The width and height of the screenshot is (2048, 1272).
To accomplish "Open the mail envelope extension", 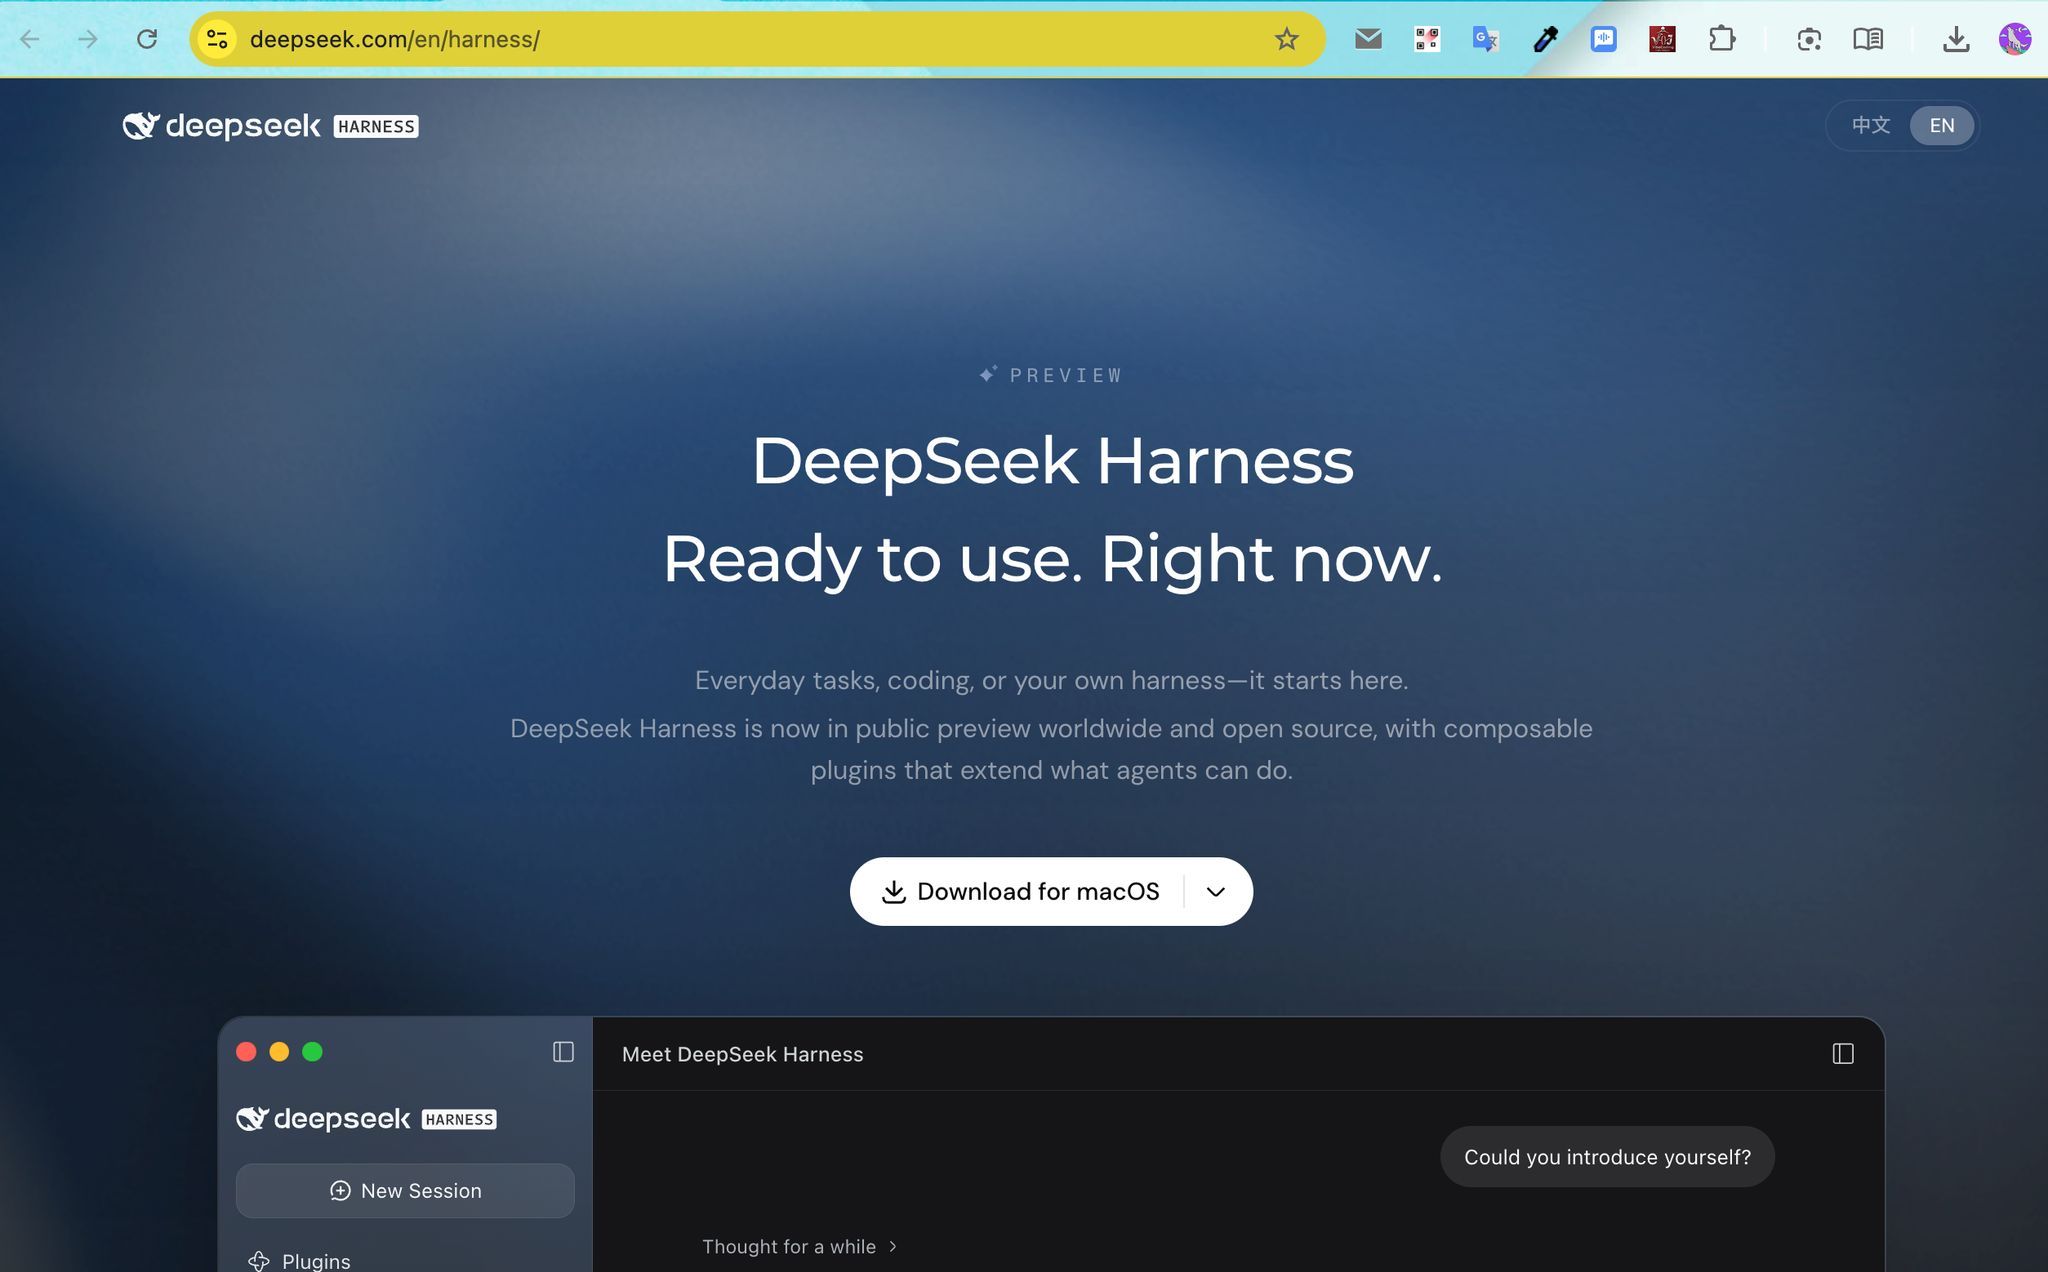I will (x=1368, y=39).
